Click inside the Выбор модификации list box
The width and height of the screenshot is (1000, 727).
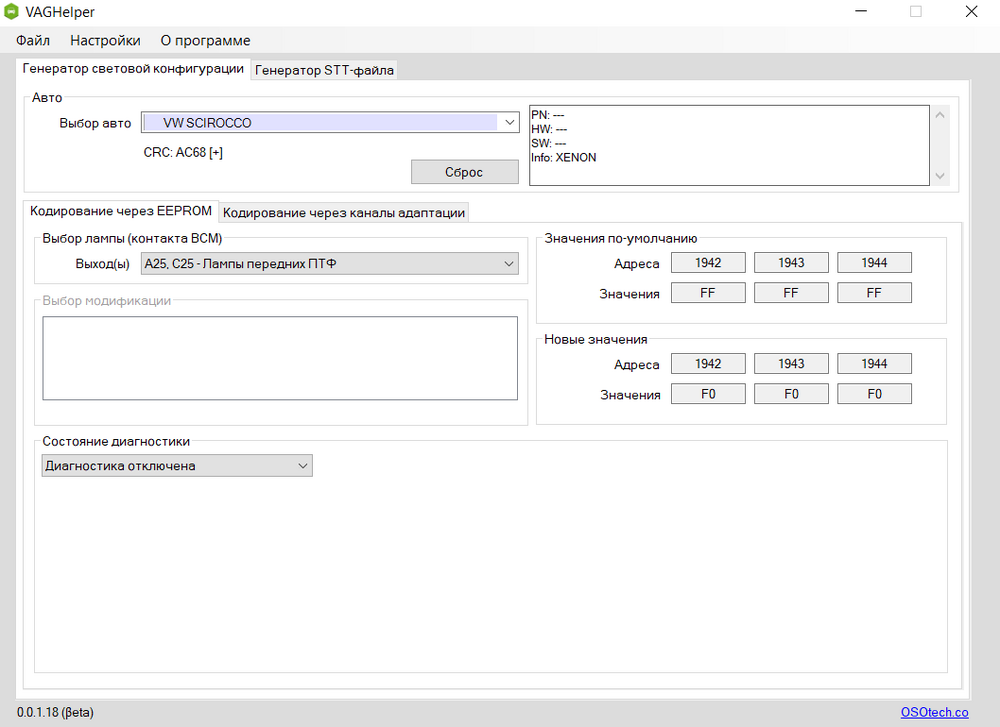(x=279, y=358)
